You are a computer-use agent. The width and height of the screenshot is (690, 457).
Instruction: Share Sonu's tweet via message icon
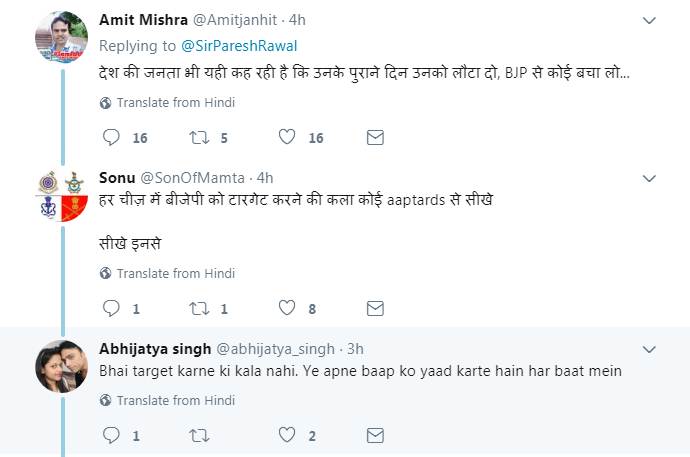(x=376, y=308)
